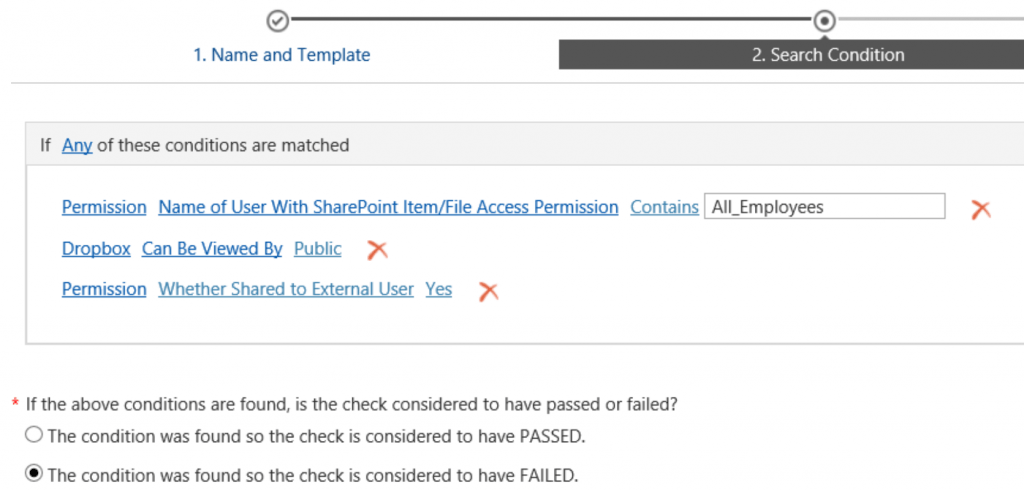The image size is (1024, 490).
Task: Remove the Dropbox Public condition with red X
Action: pos(377,250)
